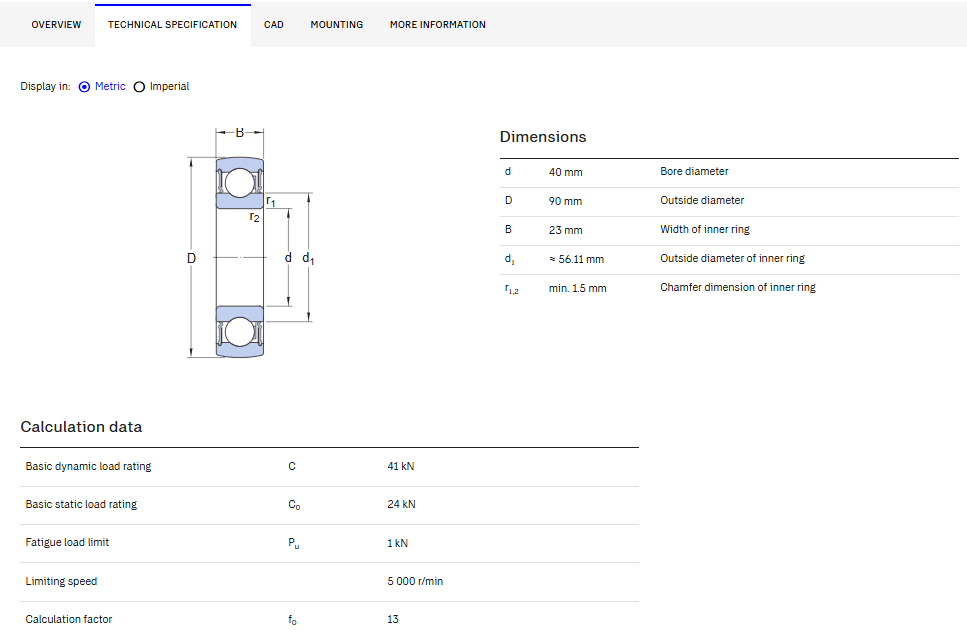Click the Bore diameter description

694,171
